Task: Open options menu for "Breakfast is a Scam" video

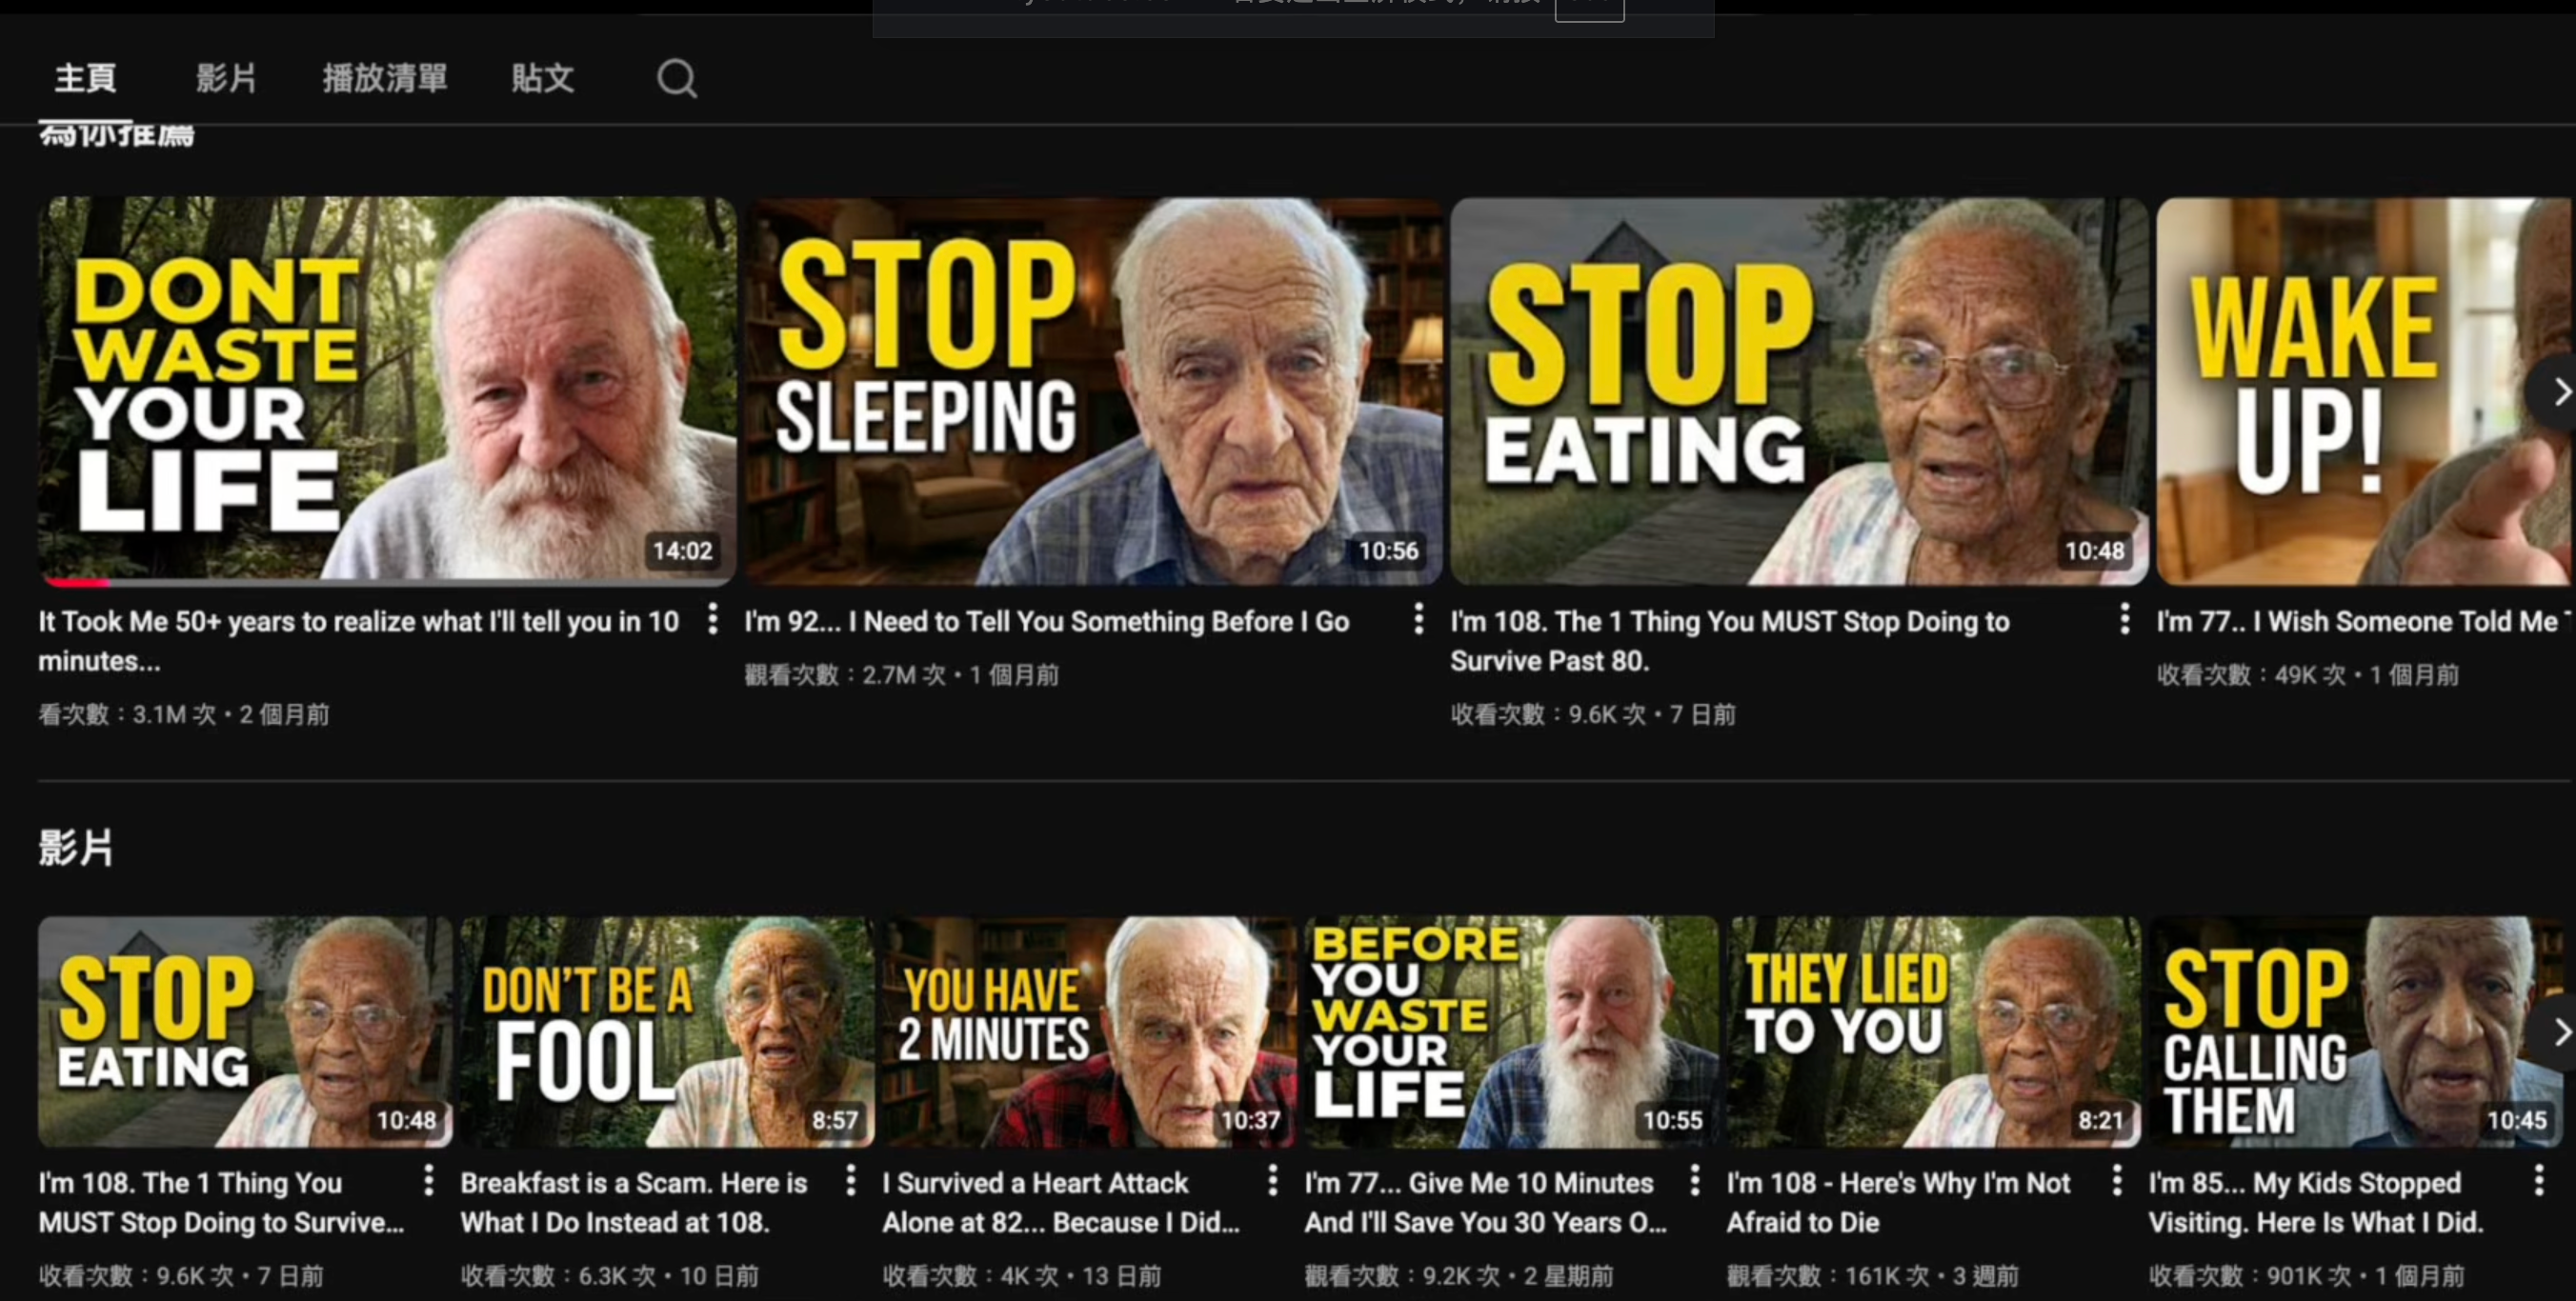Action: (x=850, y=1181)
